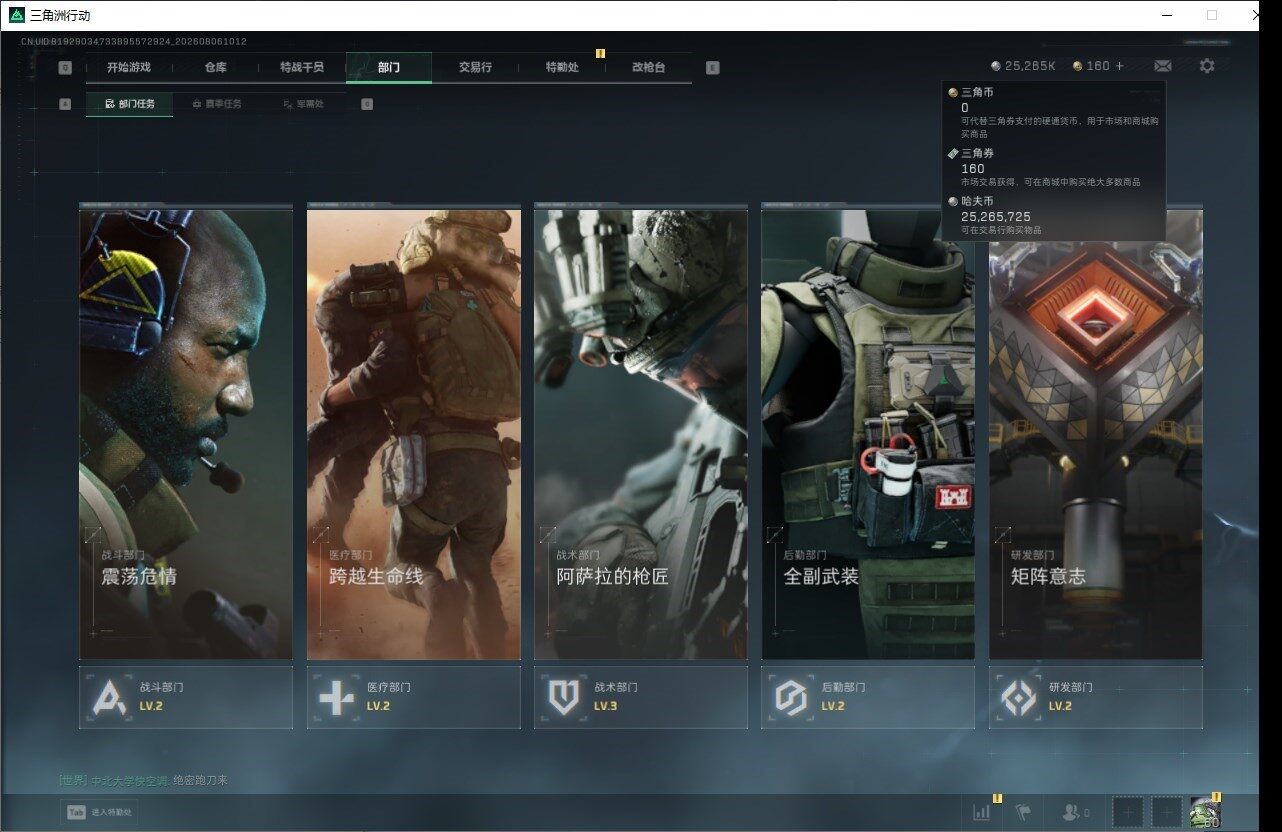Click the 哈夫币 coin icon next to 25,265K

996,66
